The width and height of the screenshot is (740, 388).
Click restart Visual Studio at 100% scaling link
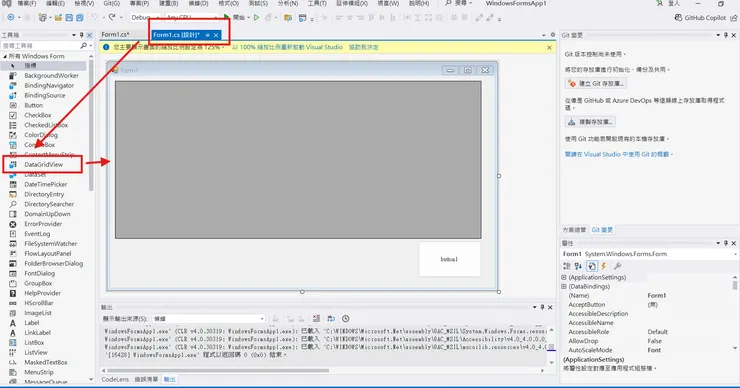point(287,47)
